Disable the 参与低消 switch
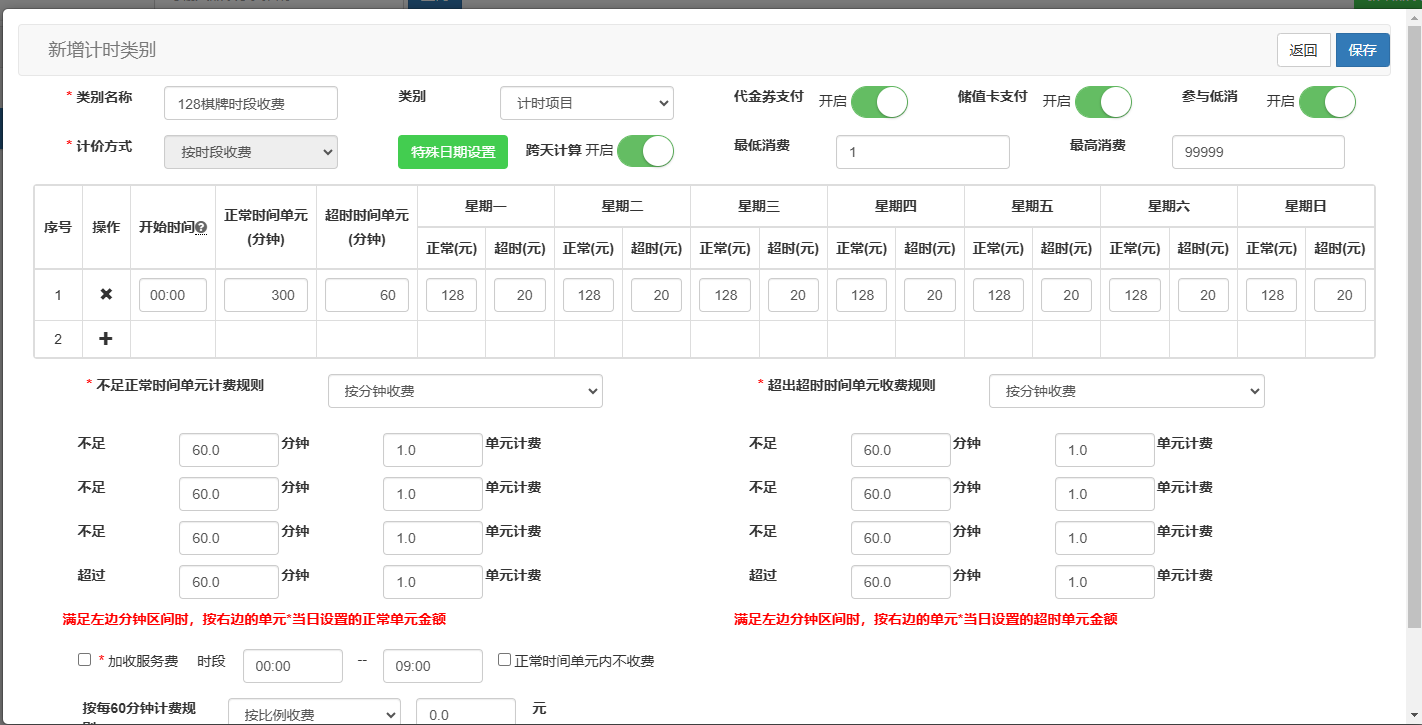Screen dimensions: 1422x725 pyautogui.click(x=1326, y=102)
